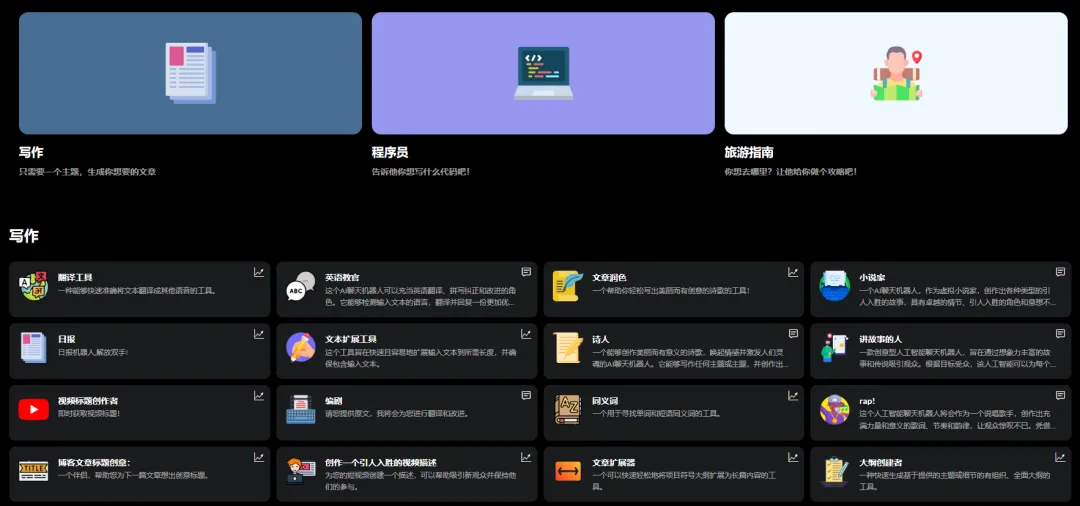Click the 文章扩展器 orange double-arrow icon
Screen dimensions: 1080x506
568,471
